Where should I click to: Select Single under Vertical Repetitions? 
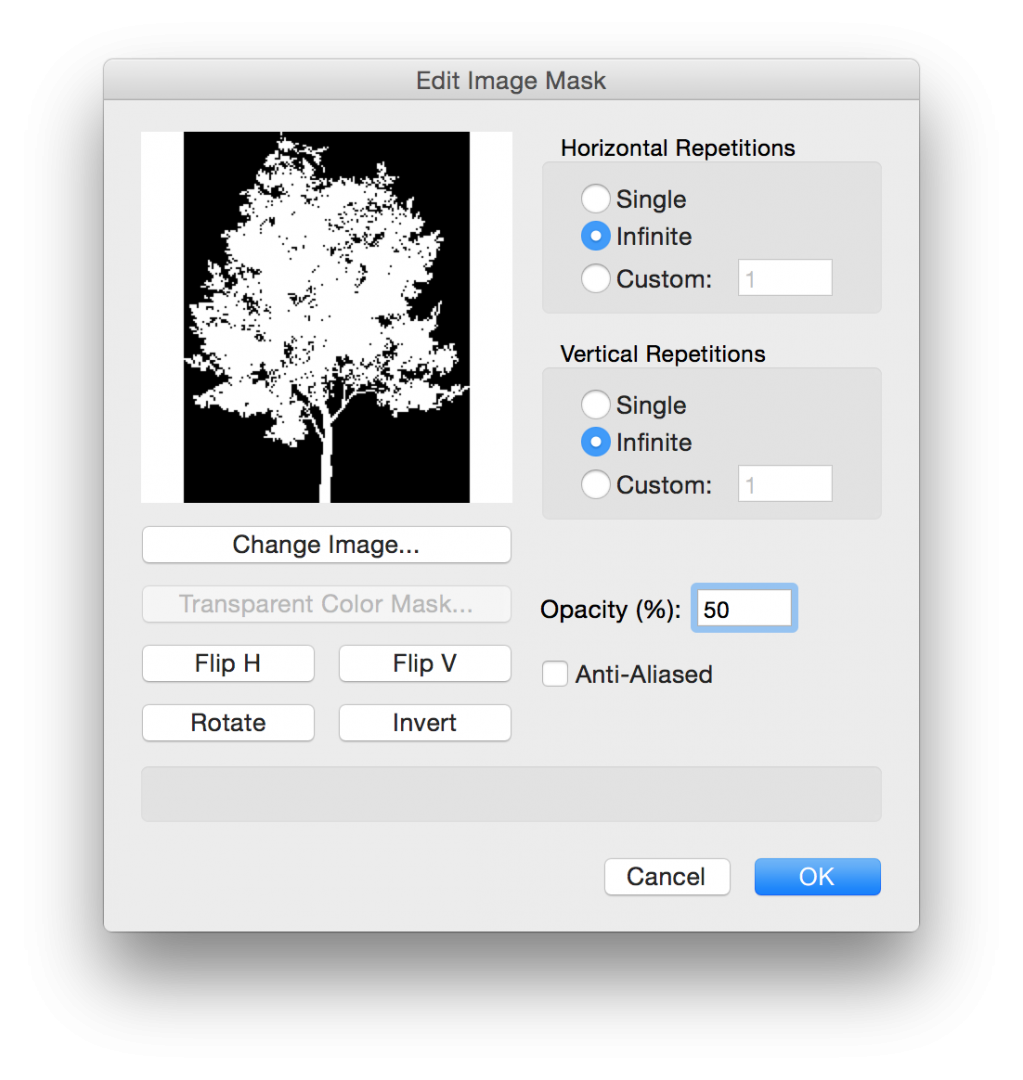pyautogui.click(x=596, y=405)
